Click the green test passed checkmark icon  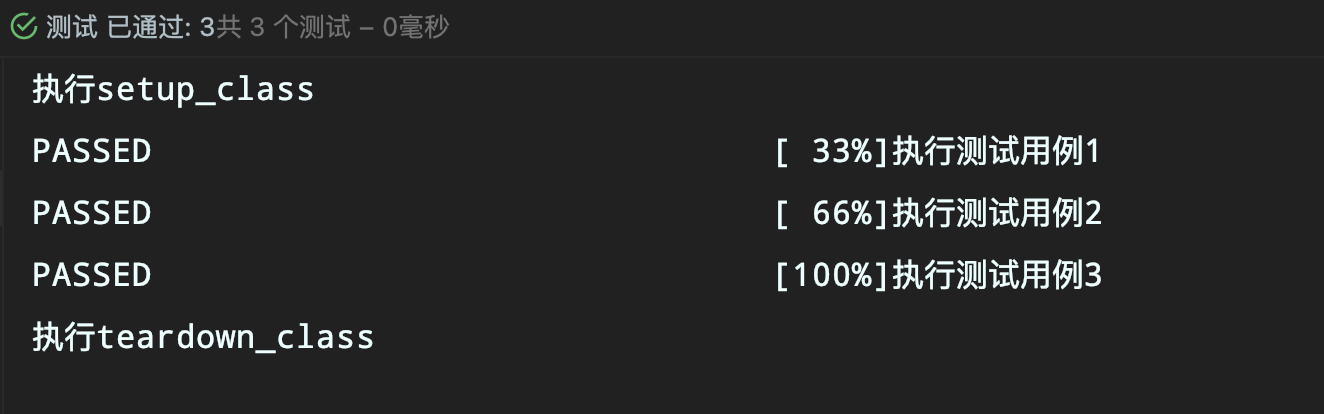point(24,27)
